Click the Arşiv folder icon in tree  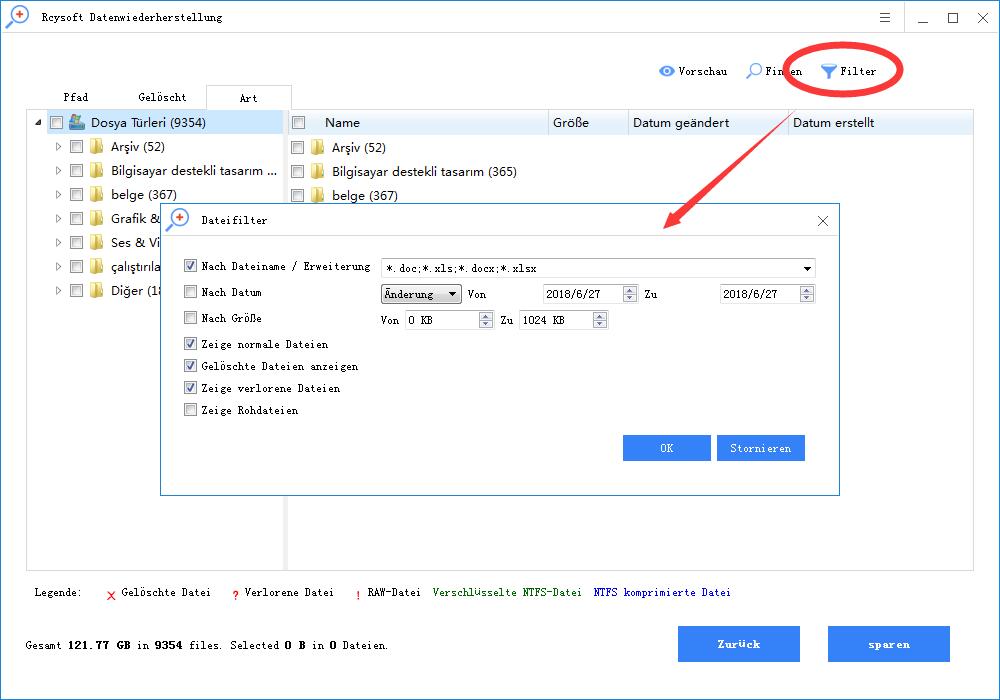tap(96, 147)
